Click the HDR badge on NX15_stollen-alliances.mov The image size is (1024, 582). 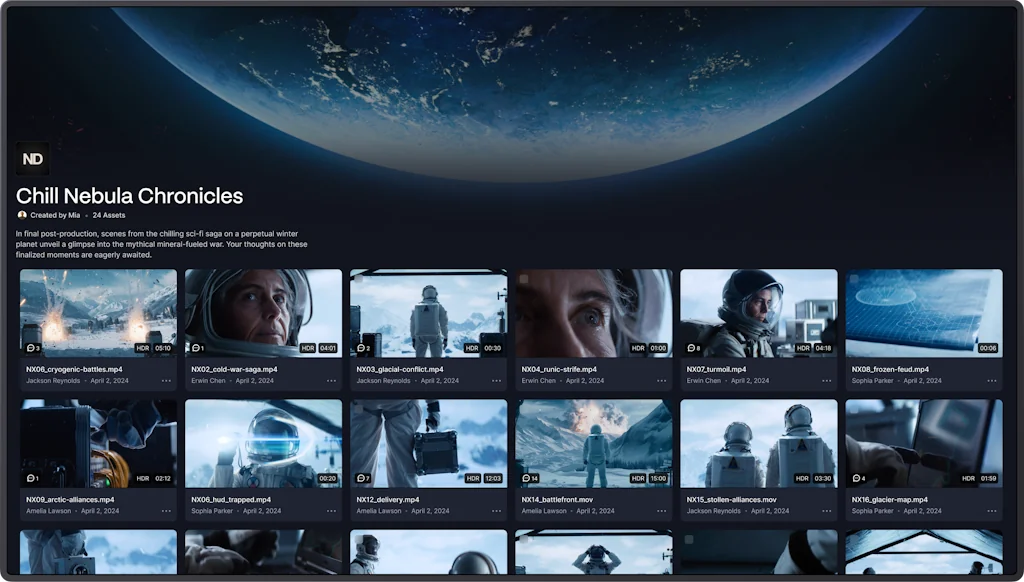click(x=800, y=478)
